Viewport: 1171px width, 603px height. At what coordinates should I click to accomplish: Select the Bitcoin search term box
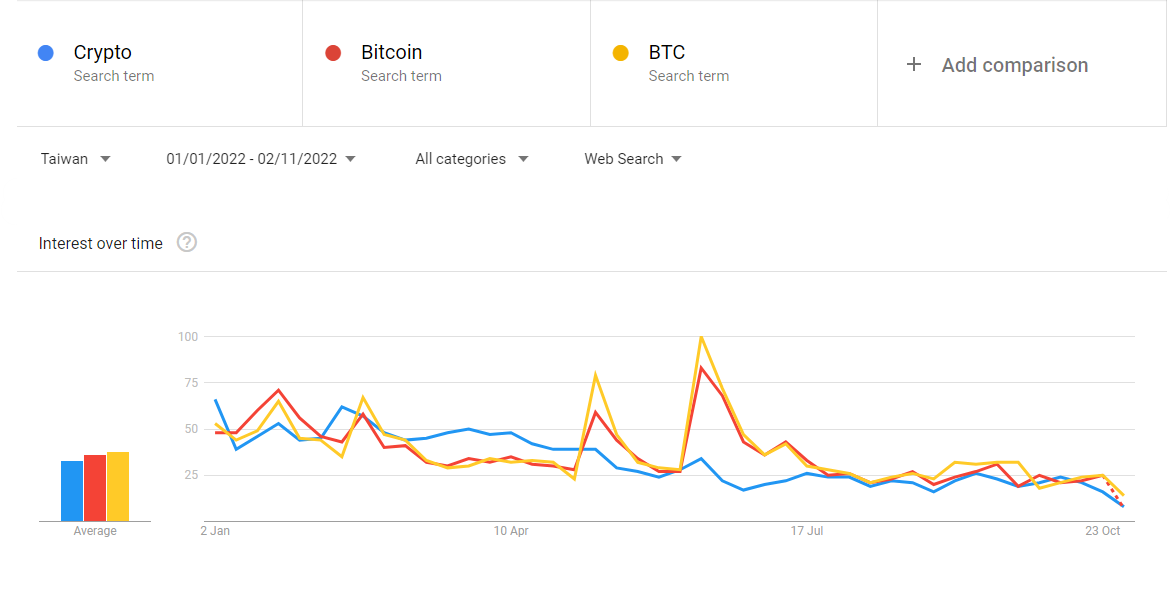point(447,64)
